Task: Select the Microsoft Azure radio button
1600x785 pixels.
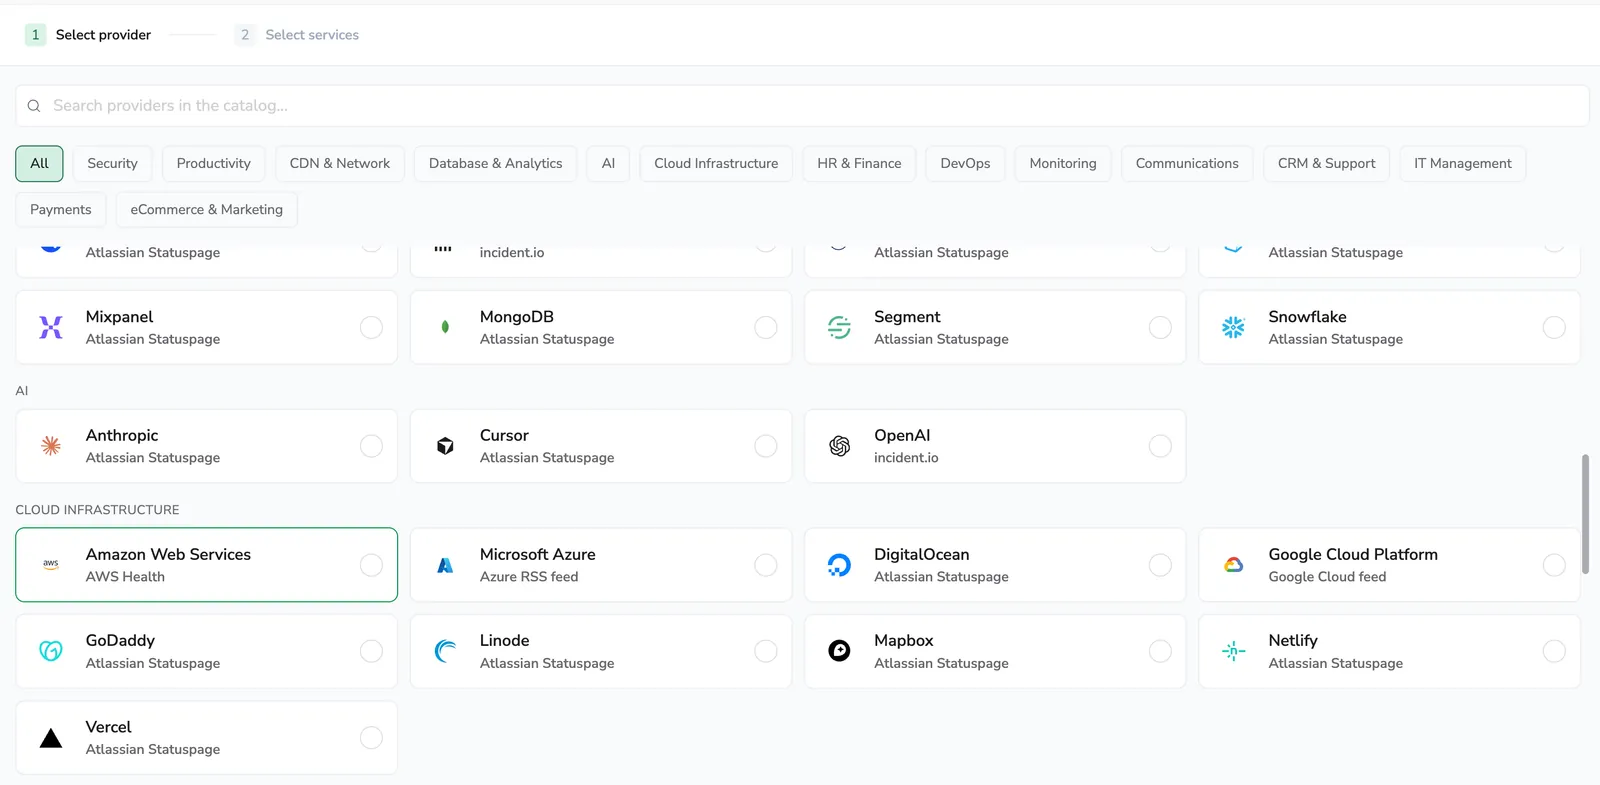Action: (x=766, y=565)
